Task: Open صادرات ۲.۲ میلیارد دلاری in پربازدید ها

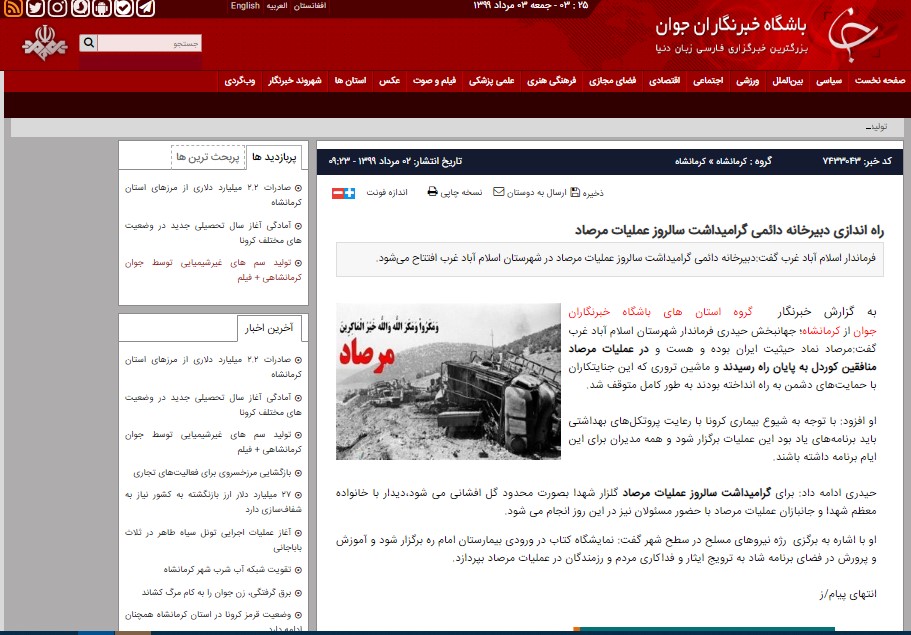Action: point(213,195)
